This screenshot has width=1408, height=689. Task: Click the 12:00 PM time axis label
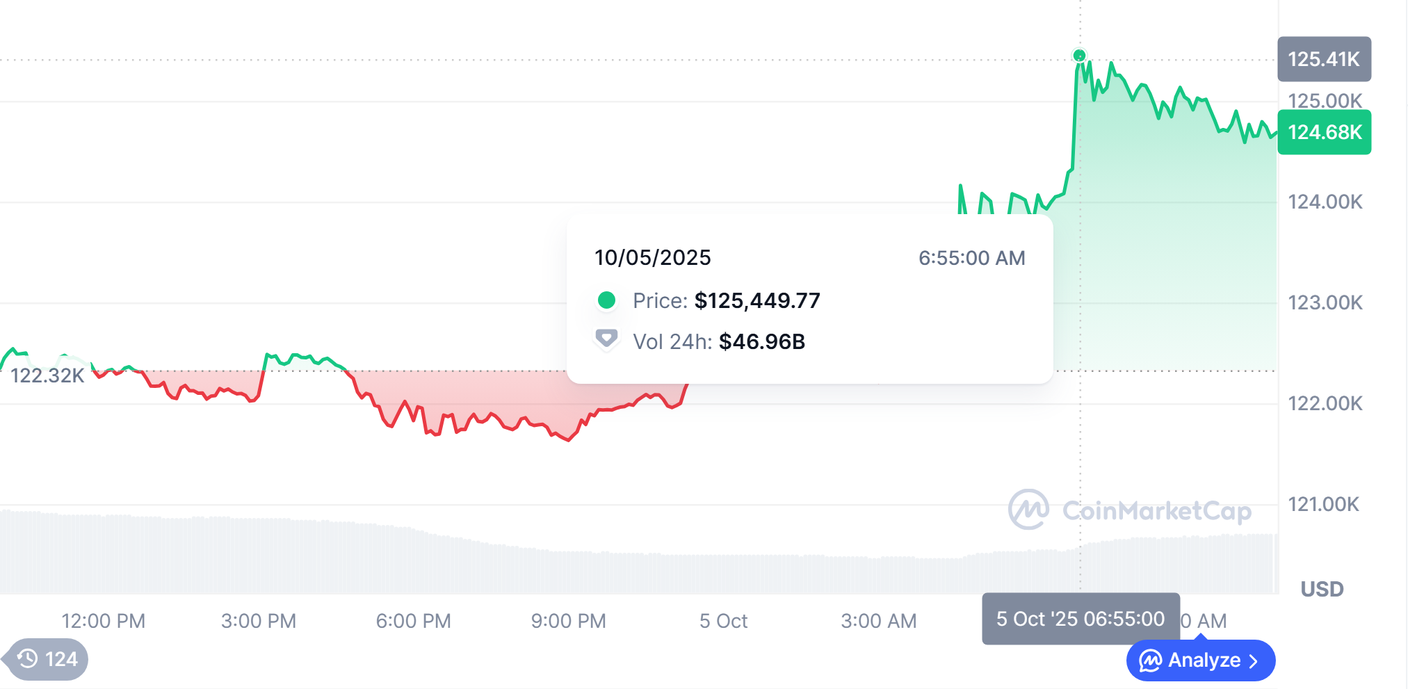point(103,621)
